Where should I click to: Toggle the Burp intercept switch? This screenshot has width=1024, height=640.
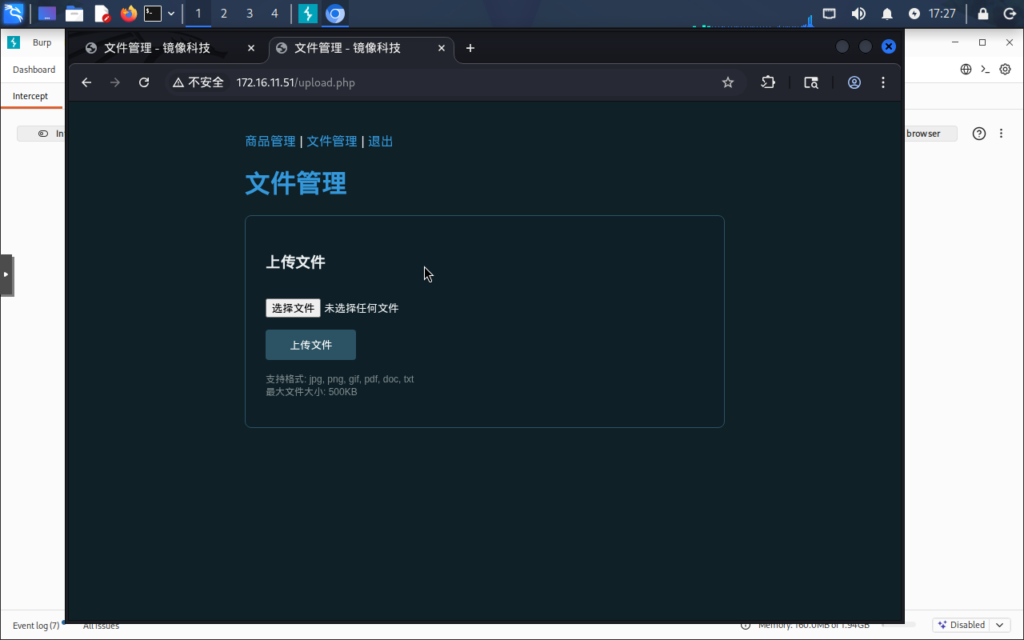click(44, 134)
